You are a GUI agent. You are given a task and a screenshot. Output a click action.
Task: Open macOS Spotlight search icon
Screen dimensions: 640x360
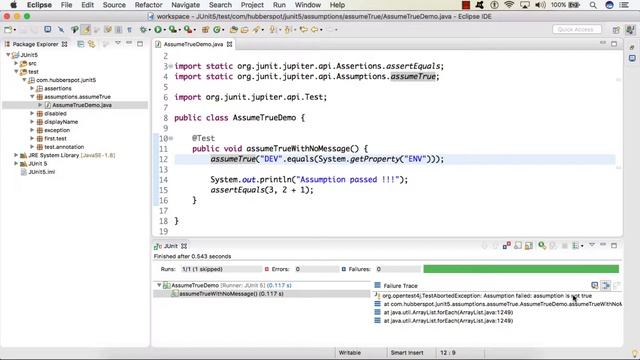pyautogui.click(x=593, y=5)
